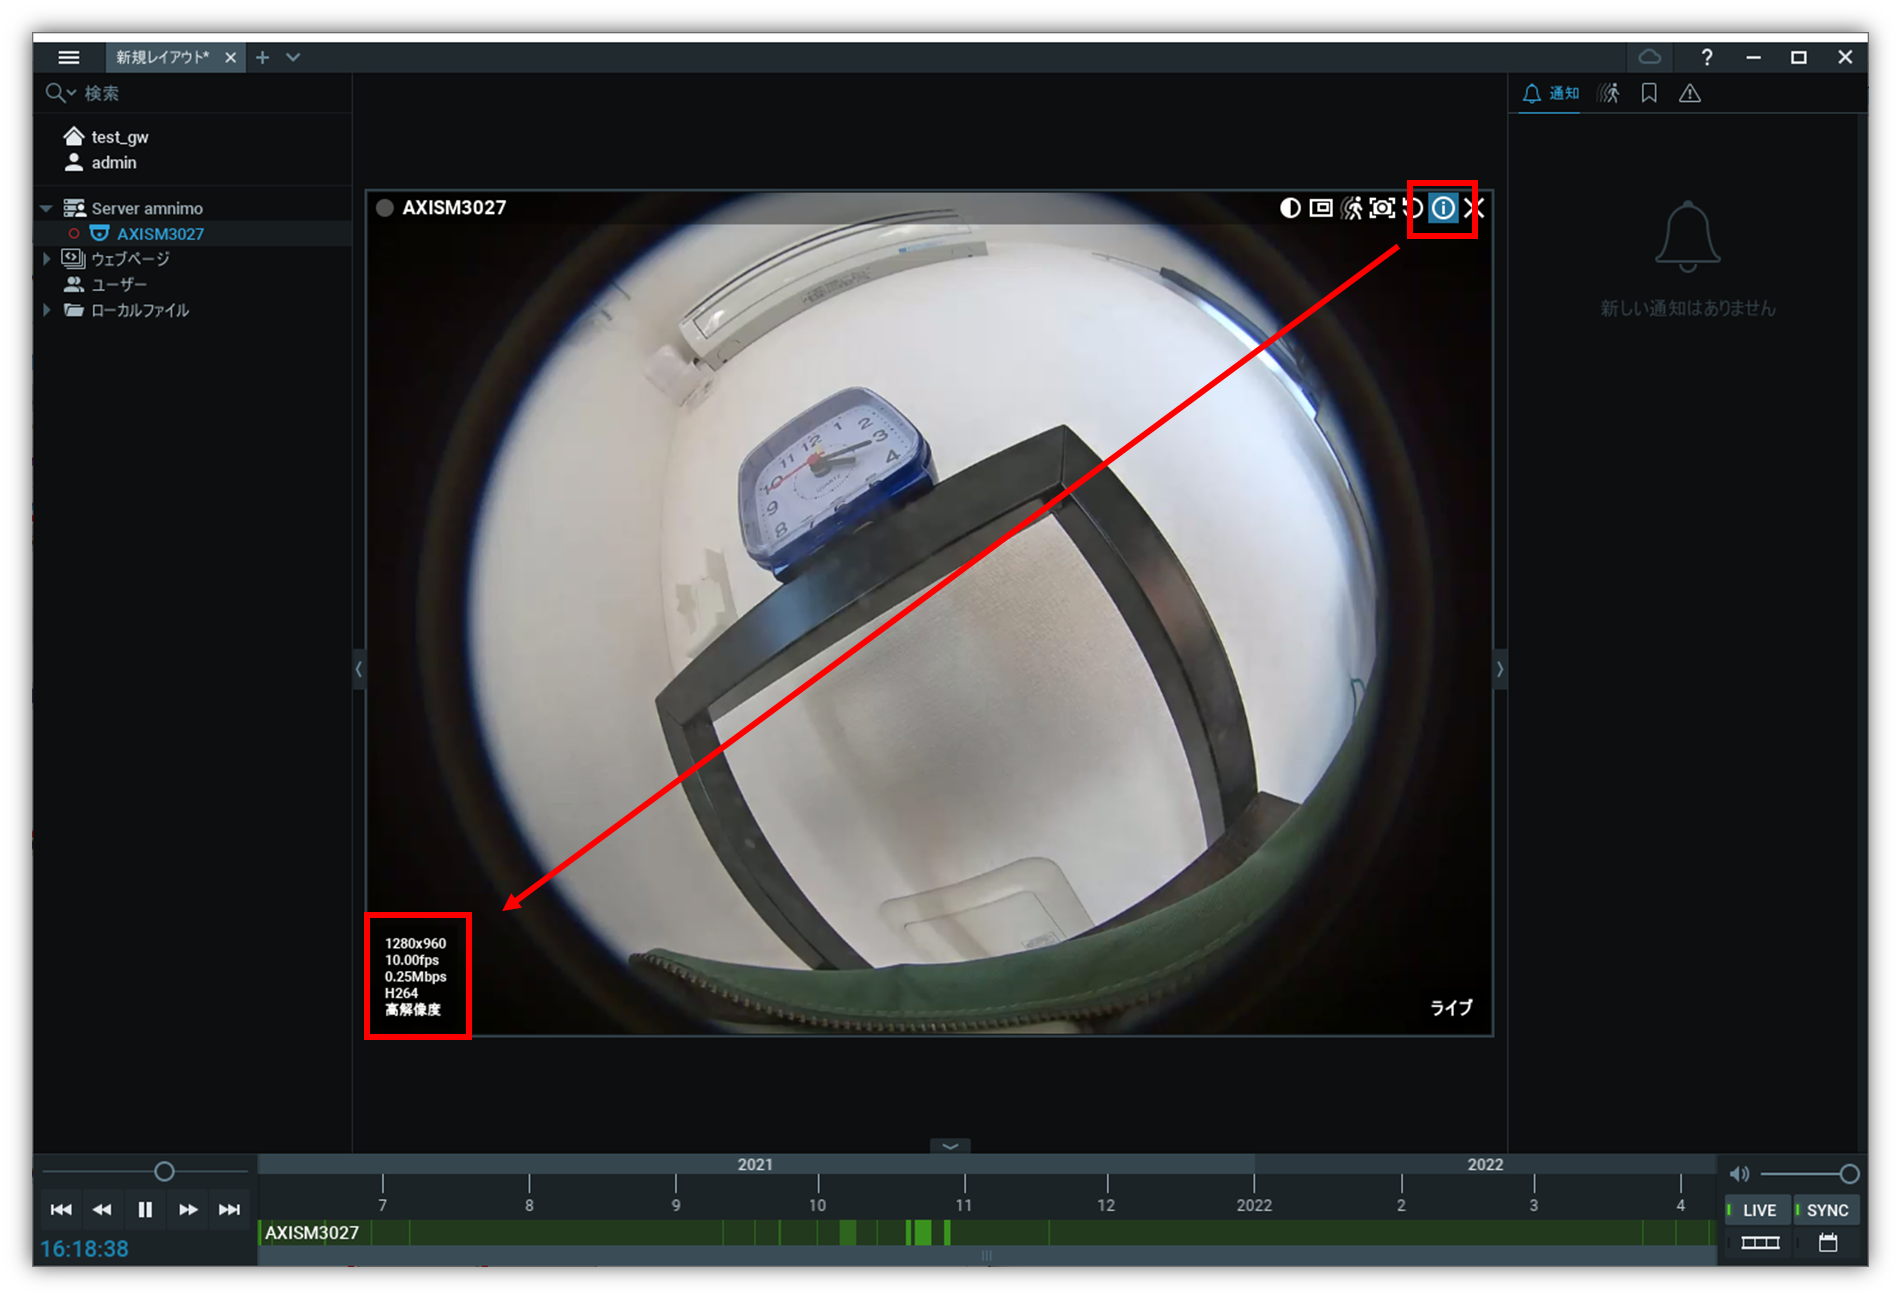Close the 新規レイアウト tab
The width and height of the screenshot is (1901, 1299).
click(230, 57)
